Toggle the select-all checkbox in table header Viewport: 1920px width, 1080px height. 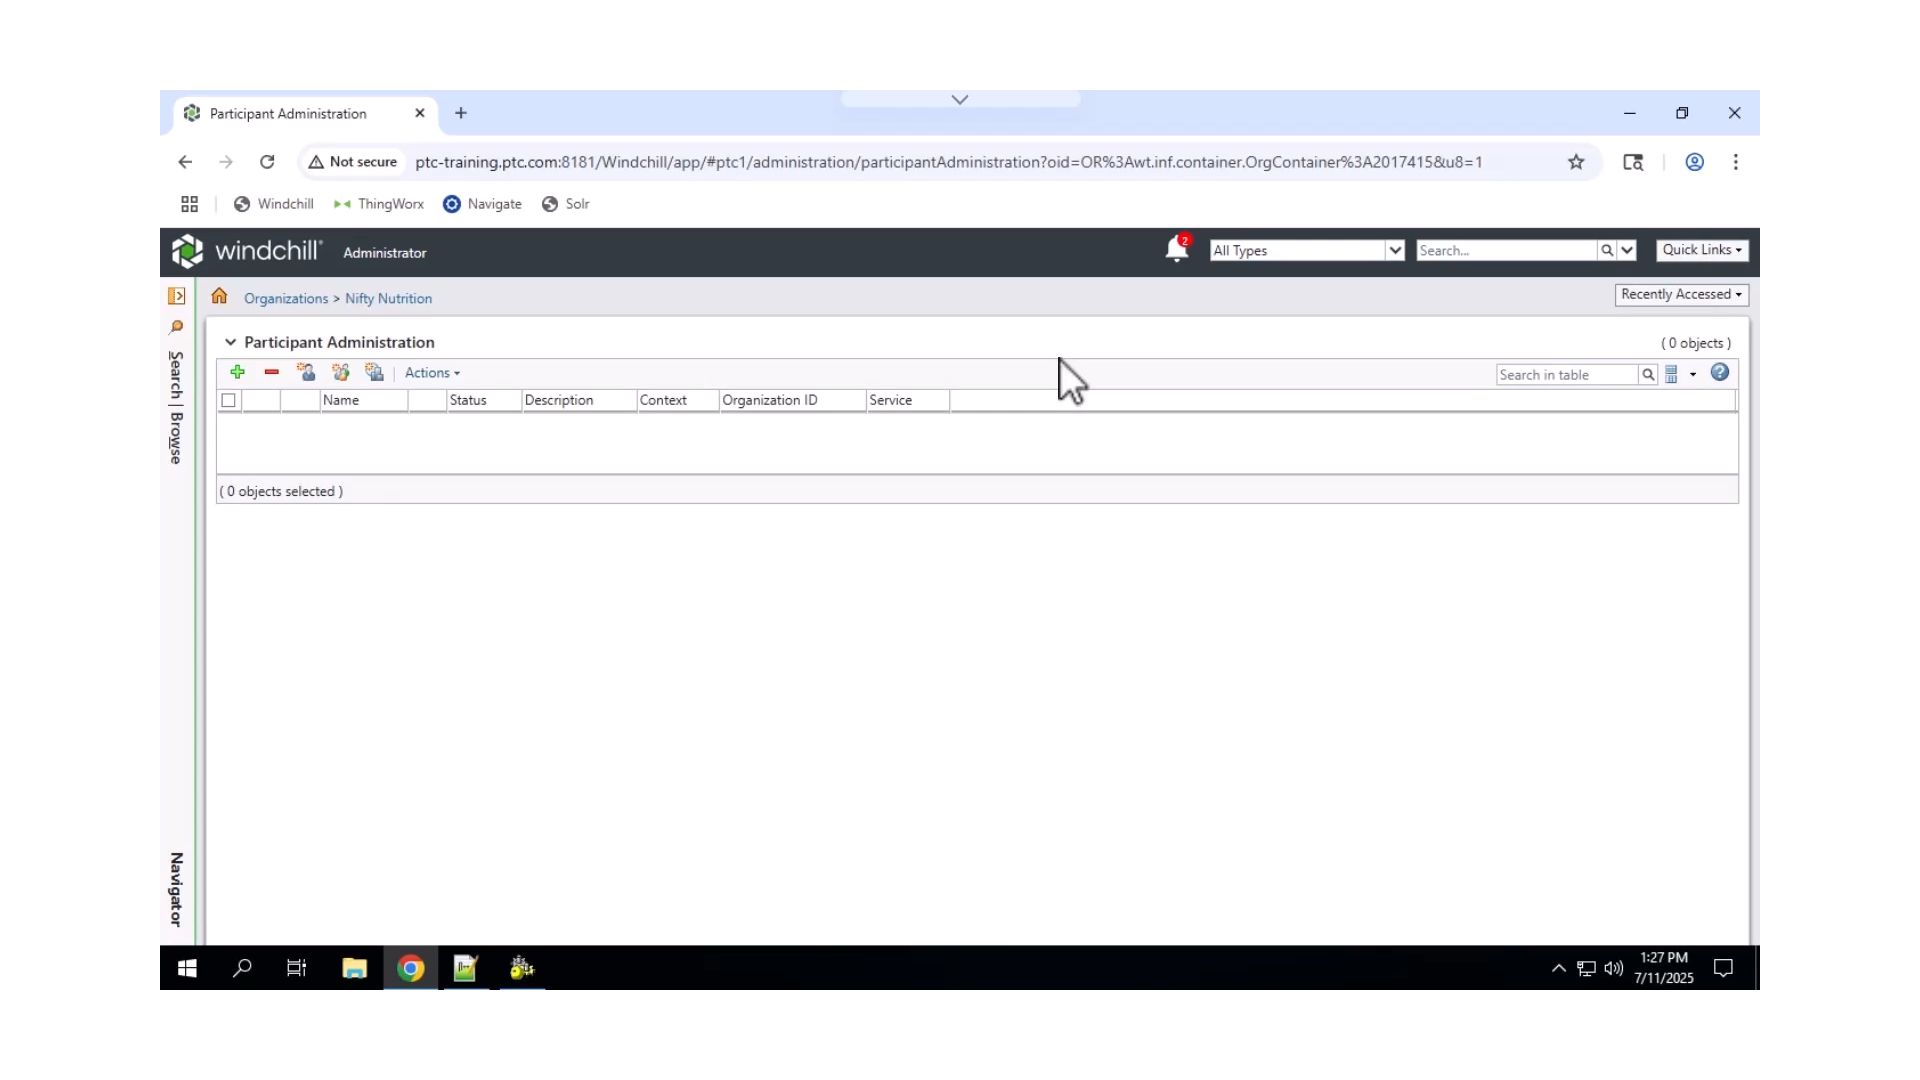(229, 400)
